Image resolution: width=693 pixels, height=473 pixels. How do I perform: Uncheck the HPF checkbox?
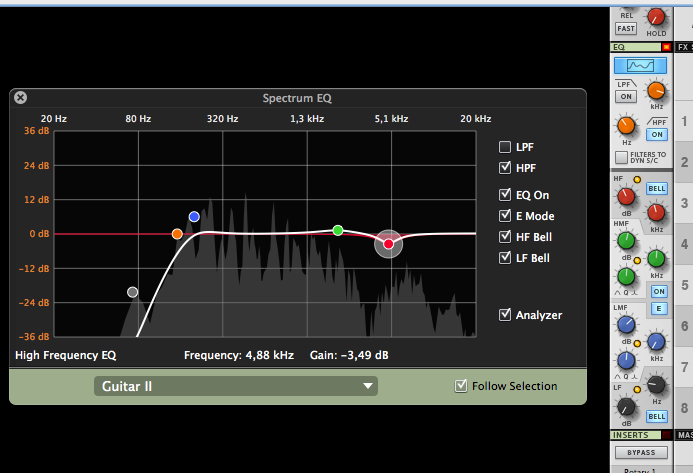click(x=505, y=168)
